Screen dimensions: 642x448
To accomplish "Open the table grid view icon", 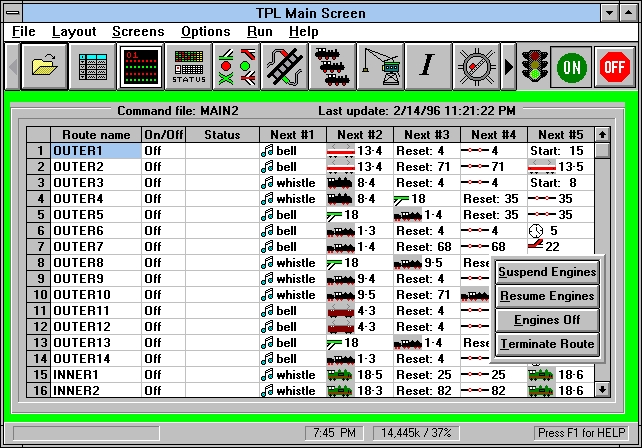I will tap(94, 67).
